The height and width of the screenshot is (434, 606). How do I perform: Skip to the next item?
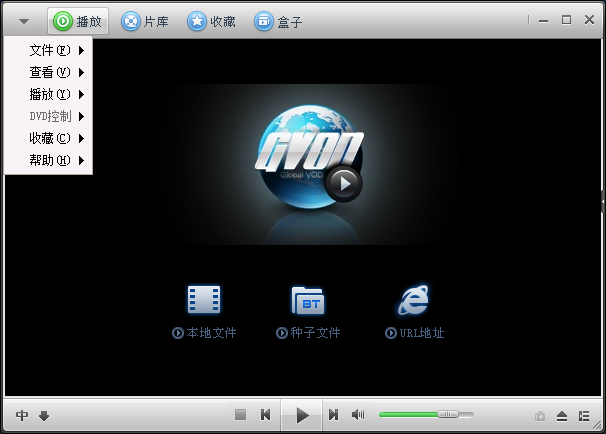point(333,415)
